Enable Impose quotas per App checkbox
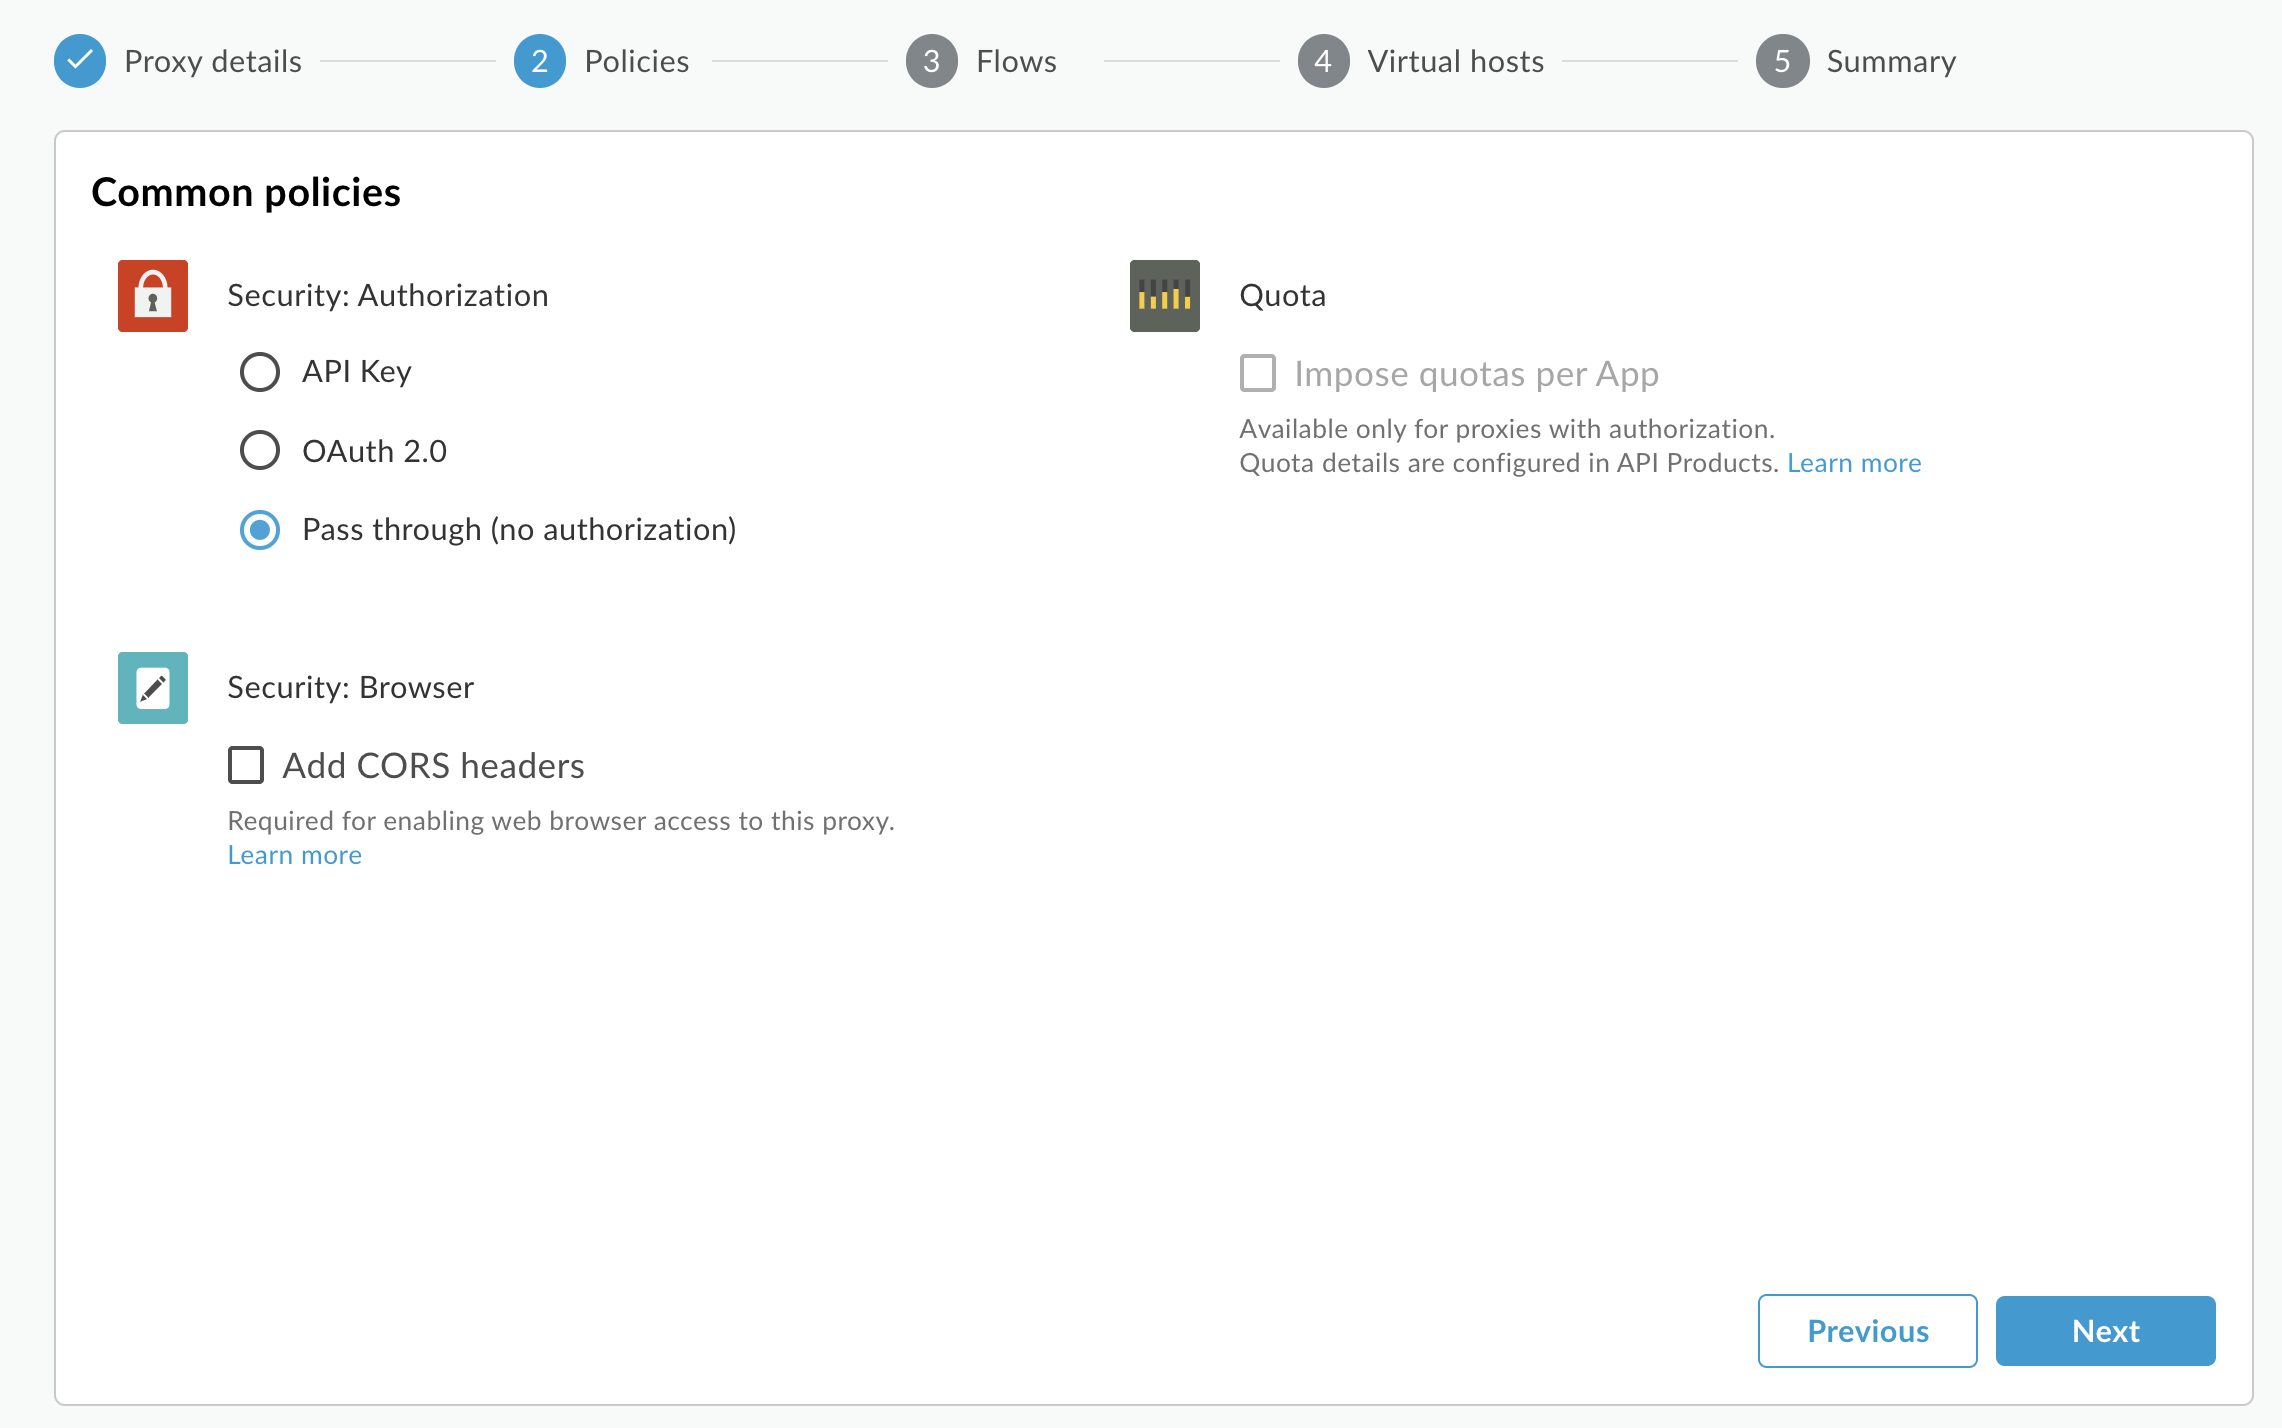Viewport: 2282px width, 1428px height. pos(1255,373)
